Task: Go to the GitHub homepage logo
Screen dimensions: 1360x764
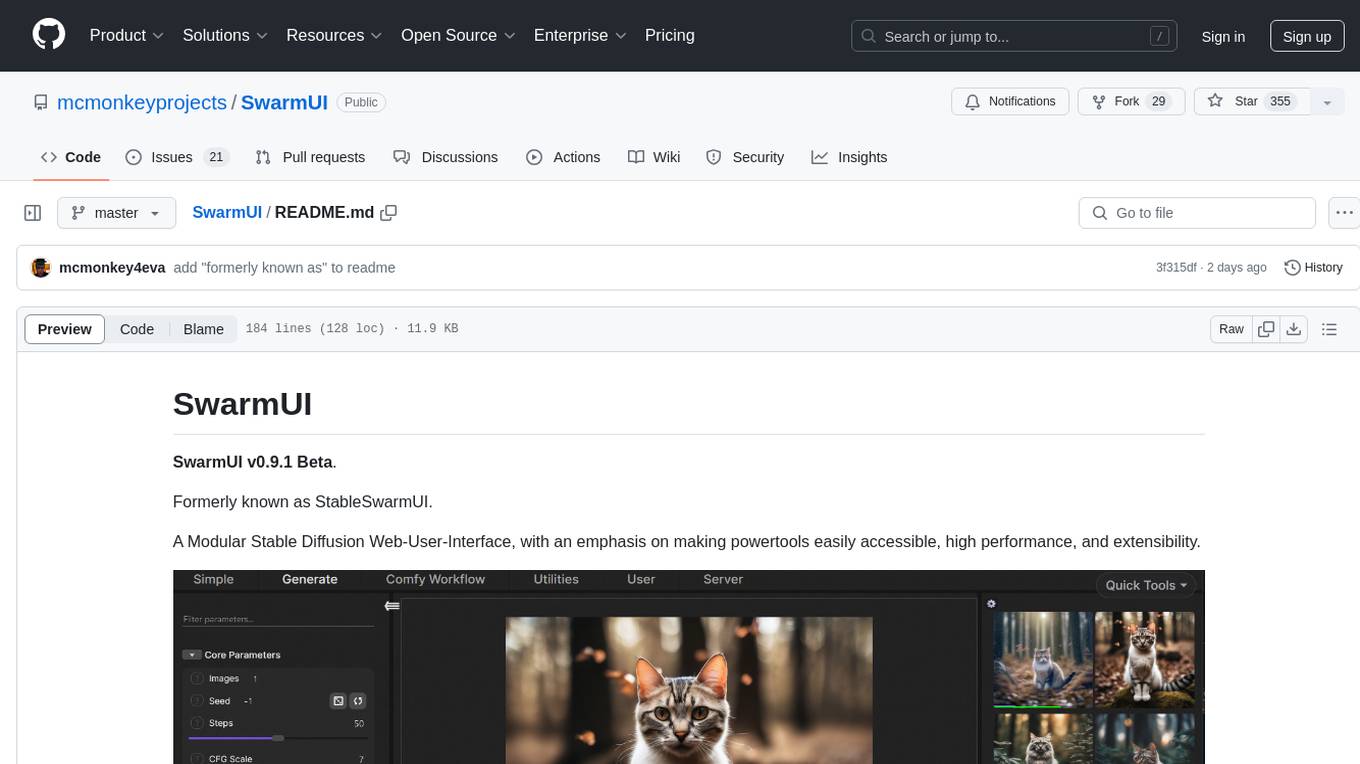Action: click(49, 35)
